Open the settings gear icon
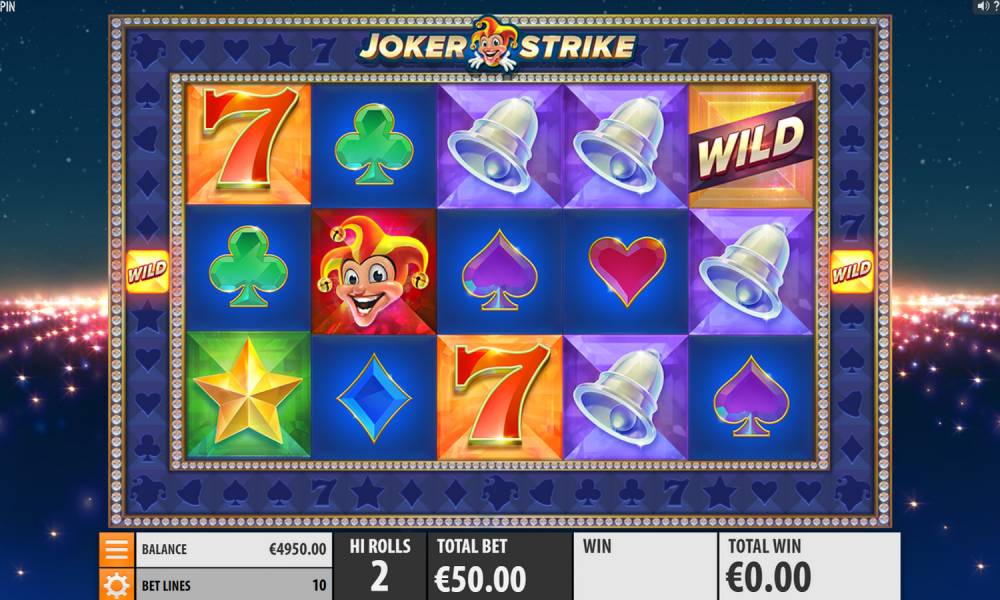This screenshot has height=600, width=1000. pos(117,585)
